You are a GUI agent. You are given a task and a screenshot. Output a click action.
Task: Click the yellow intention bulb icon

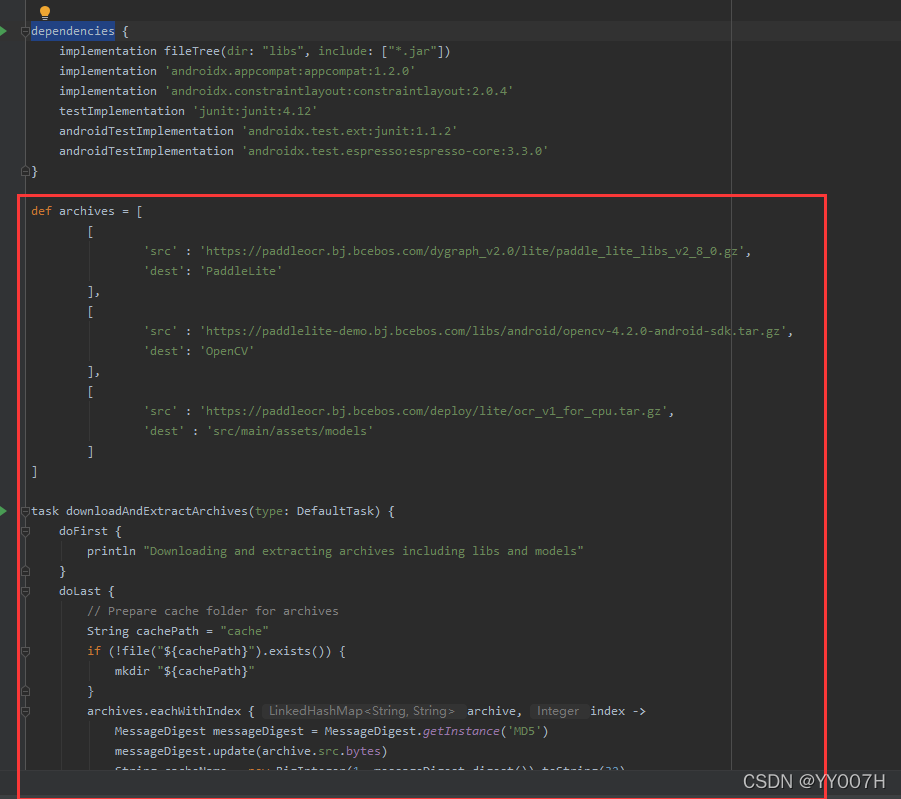click(x=43, y=13)
